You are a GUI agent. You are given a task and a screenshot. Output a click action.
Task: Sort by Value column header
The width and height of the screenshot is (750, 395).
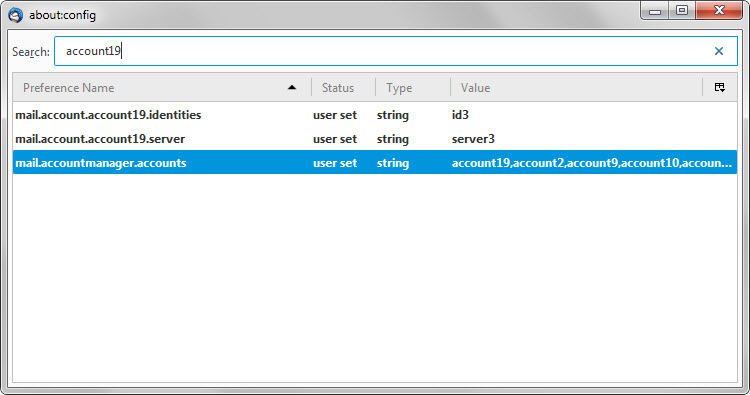click(576, 88)
